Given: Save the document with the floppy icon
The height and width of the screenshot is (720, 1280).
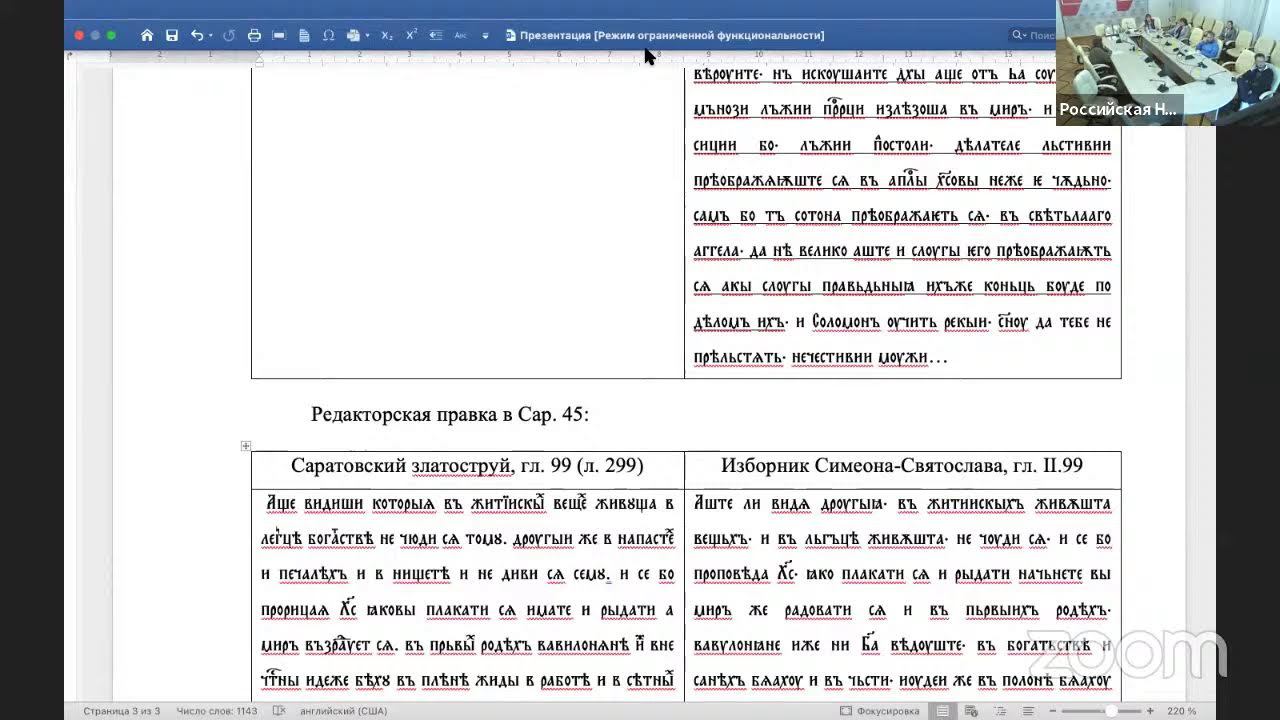Looking at the screenshot, I should click(172, 35).
